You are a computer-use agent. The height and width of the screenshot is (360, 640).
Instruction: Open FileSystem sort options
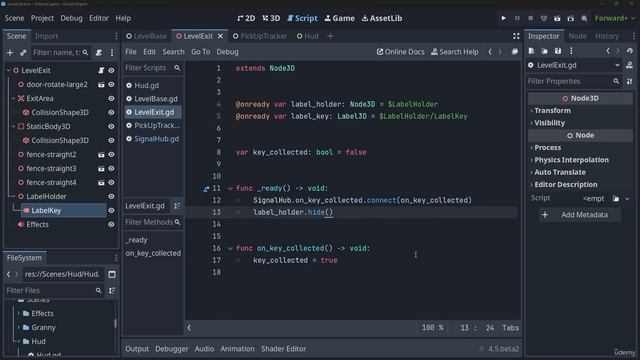112,291
